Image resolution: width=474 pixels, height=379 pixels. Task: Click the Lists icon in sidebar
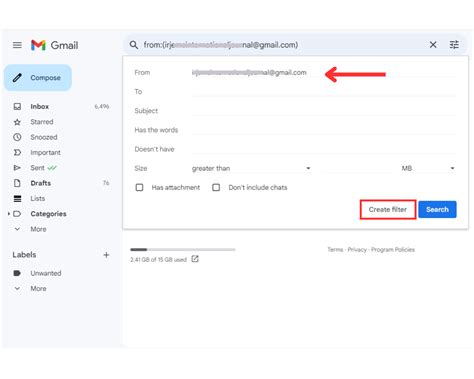coord(17,199)
